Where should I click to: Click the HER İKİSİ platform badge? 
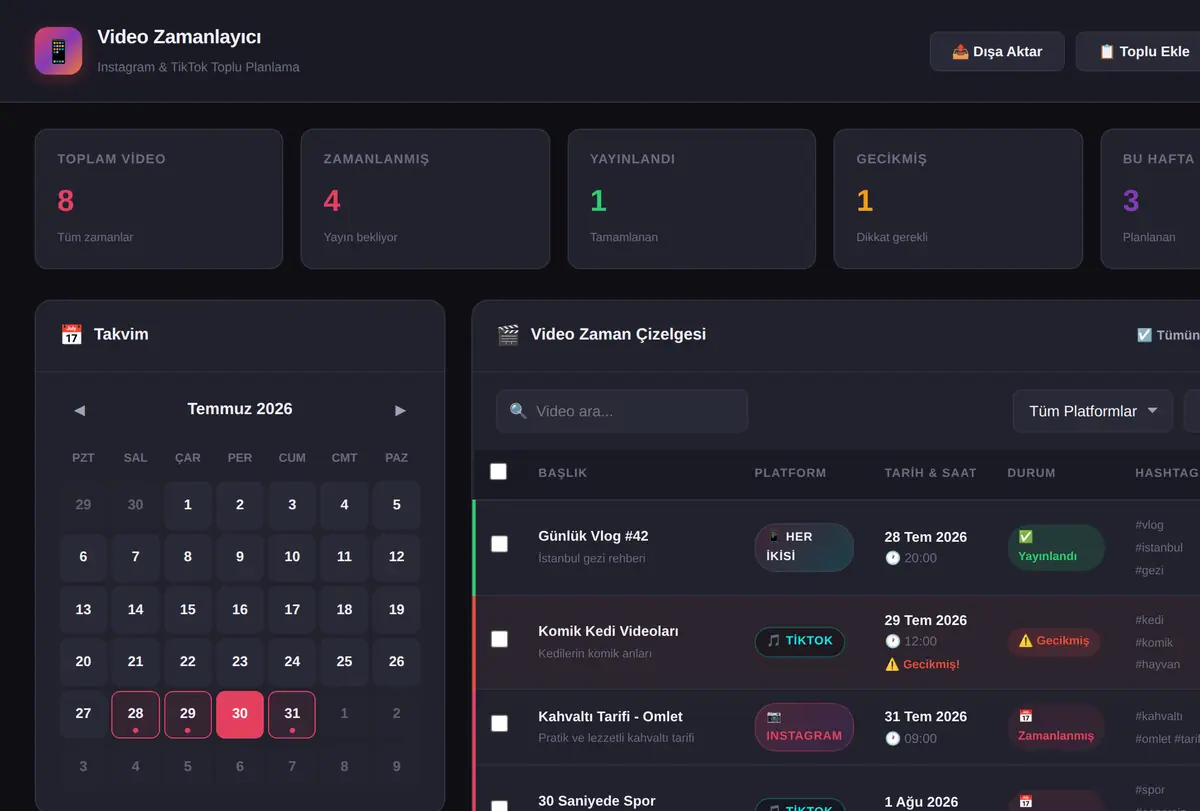(x=804, y=547)
